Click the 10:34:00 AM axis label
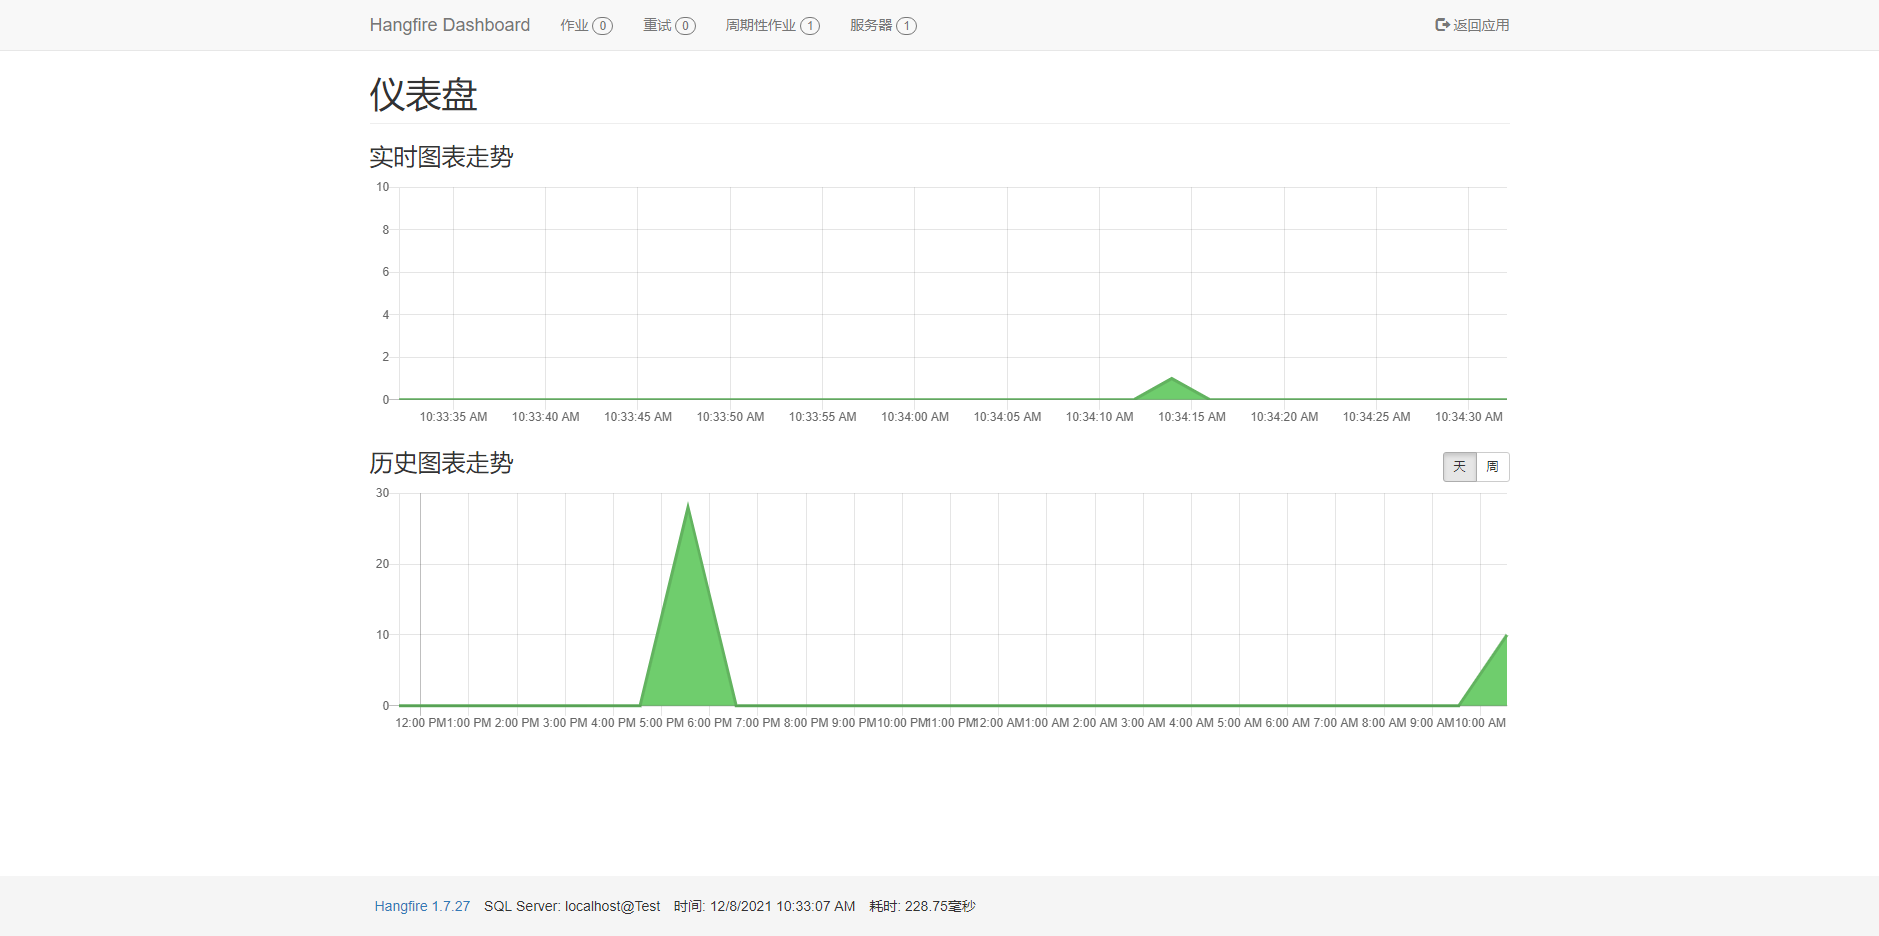The height and width of the screenshot is (936, 1879). pyautogui.click(x=915, y=417)
